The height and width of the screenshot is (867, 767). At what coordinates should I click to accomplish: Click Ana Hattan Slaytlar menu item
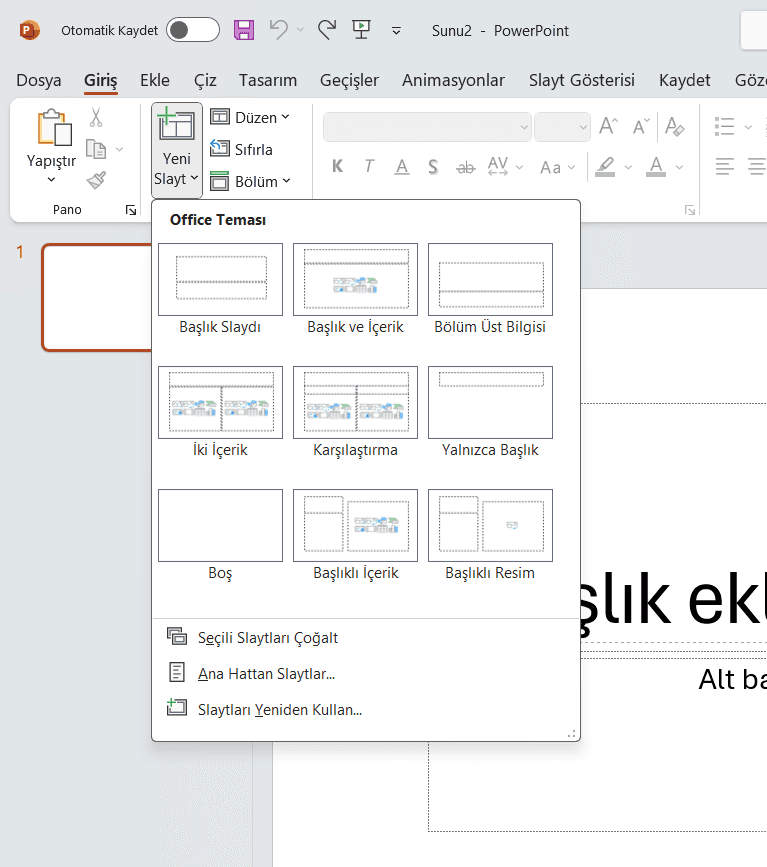click(x=366, y=673)
